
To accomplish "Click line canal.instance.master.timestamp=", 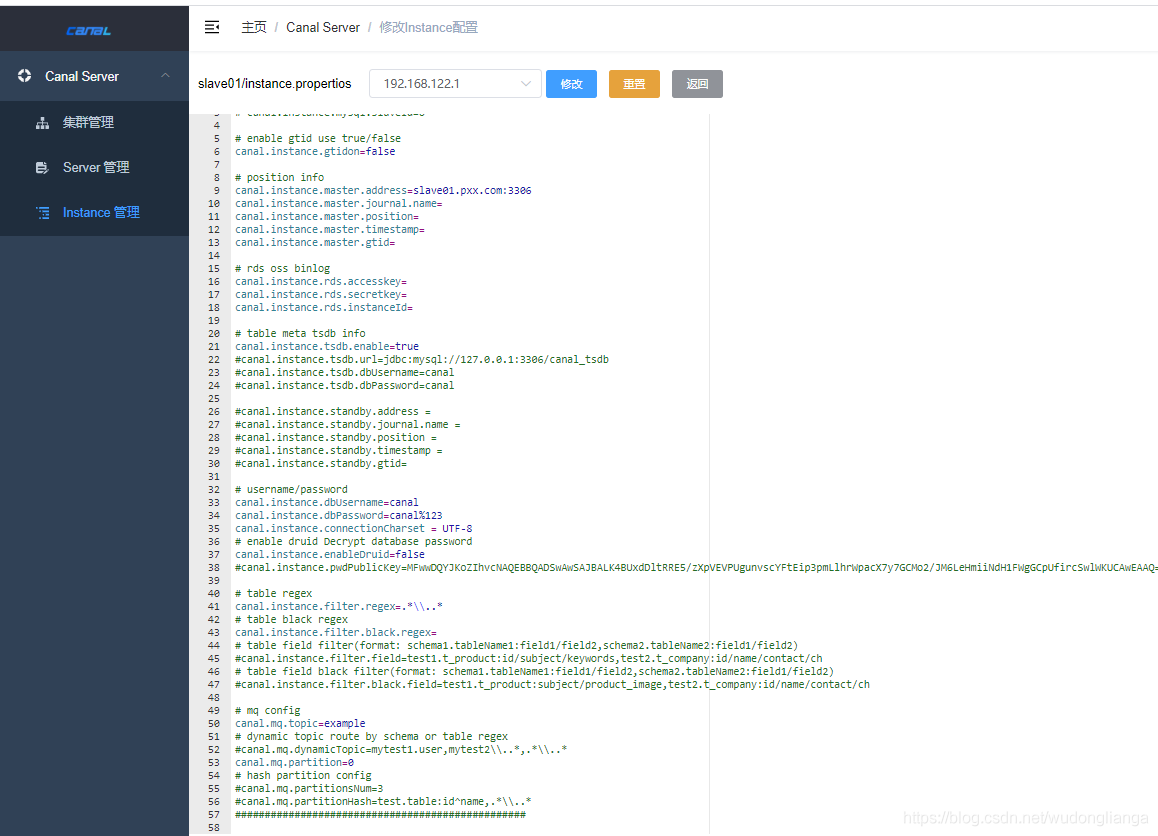I will point(330,230).
